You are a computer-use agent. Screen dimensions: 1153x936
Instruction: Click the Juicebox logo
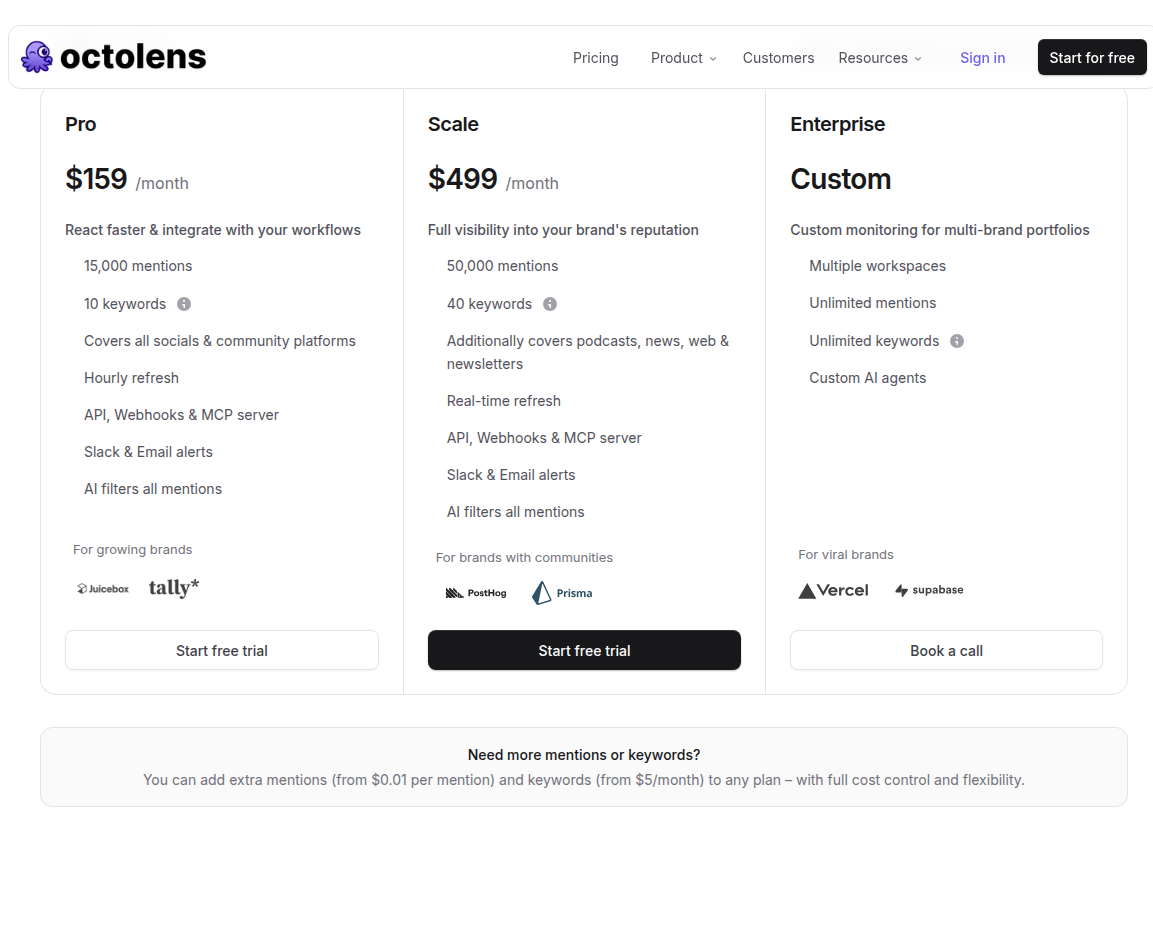pos(103,589)
